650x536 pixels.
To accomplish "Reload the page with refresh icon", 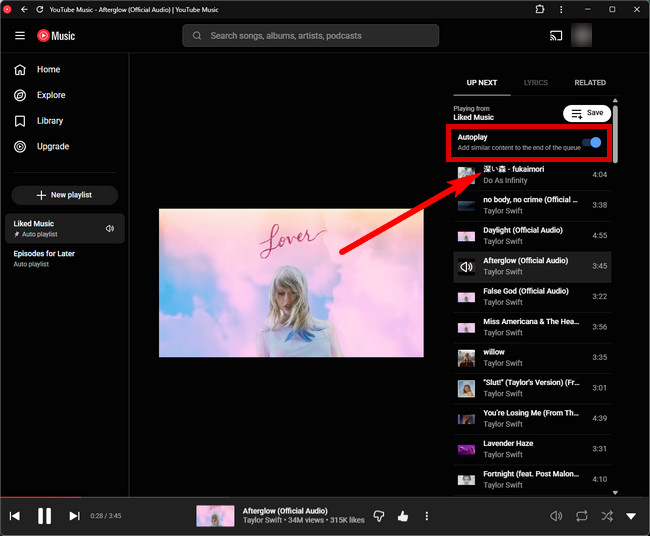I will click(x=39, y=9).
